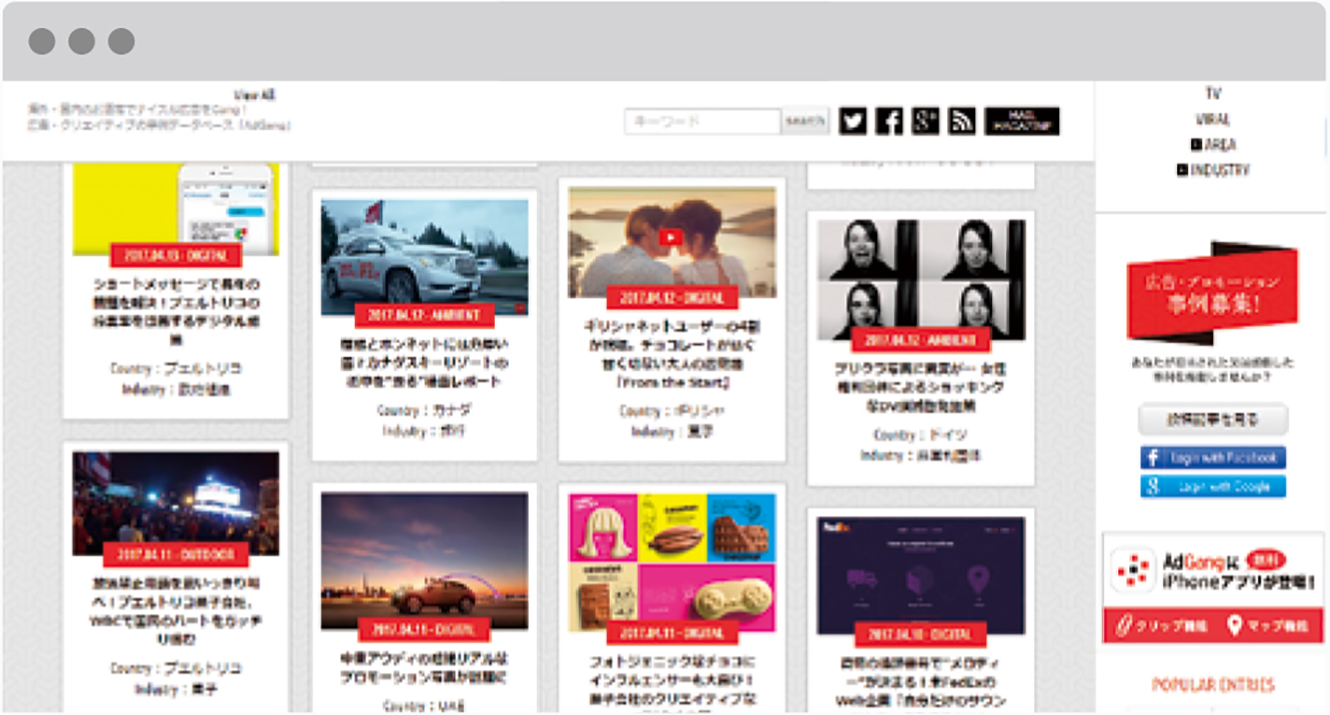Click the gray post-article button in sidebar
Viewport: 1330px width, 715px height.
(x=1213, y=419)
